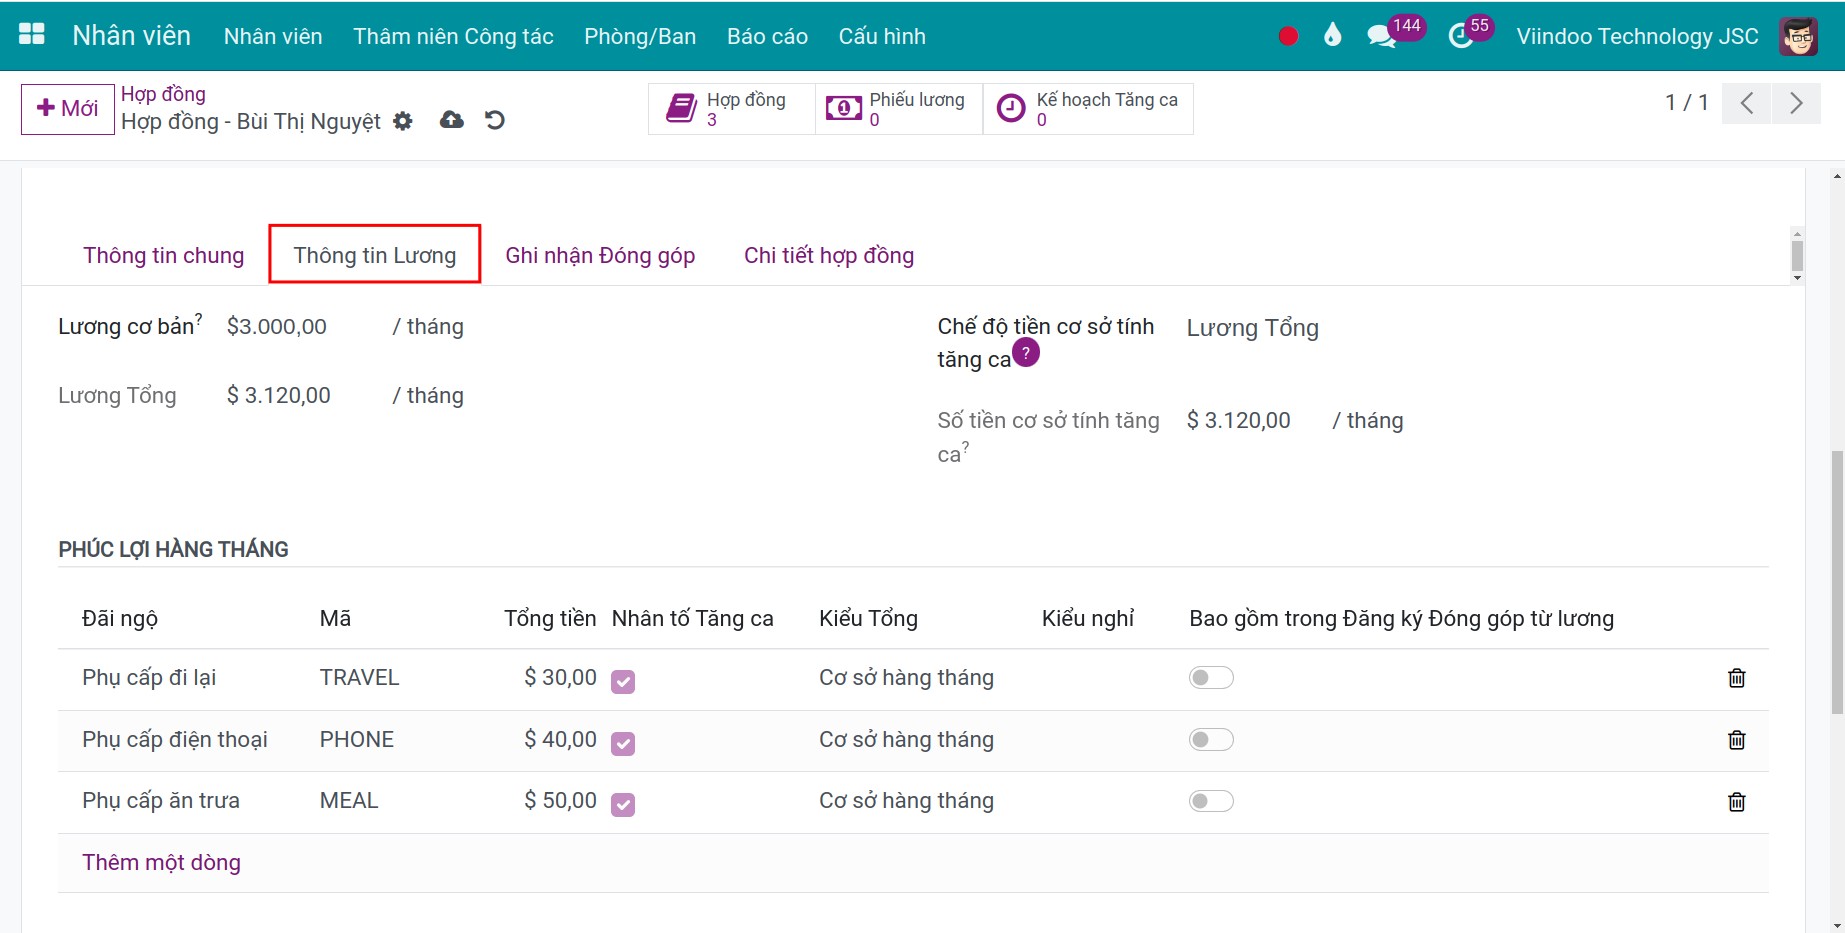Toggle contribution inclusion for Phụ cấp ăn trưa
This screenshot has width=1845, height=933.
(1211, 801)
